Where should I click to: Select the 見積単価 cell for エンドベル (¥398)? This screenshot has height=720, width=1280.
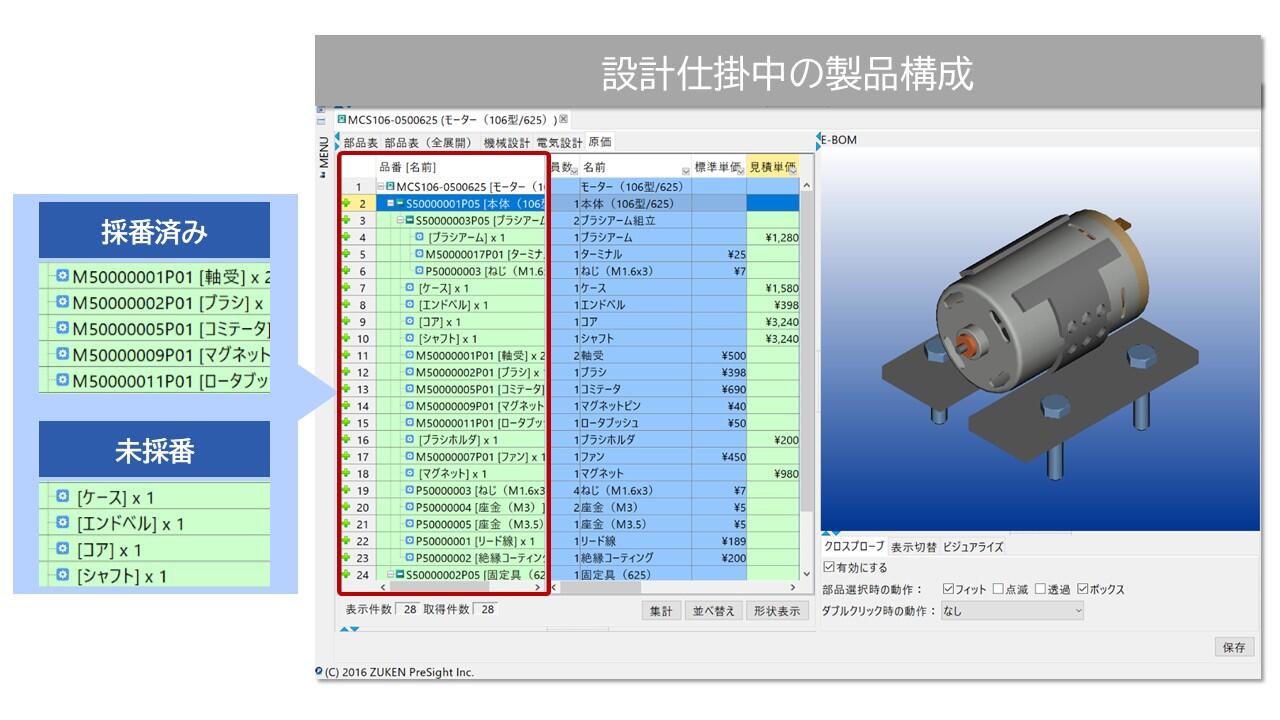point(773,305)
